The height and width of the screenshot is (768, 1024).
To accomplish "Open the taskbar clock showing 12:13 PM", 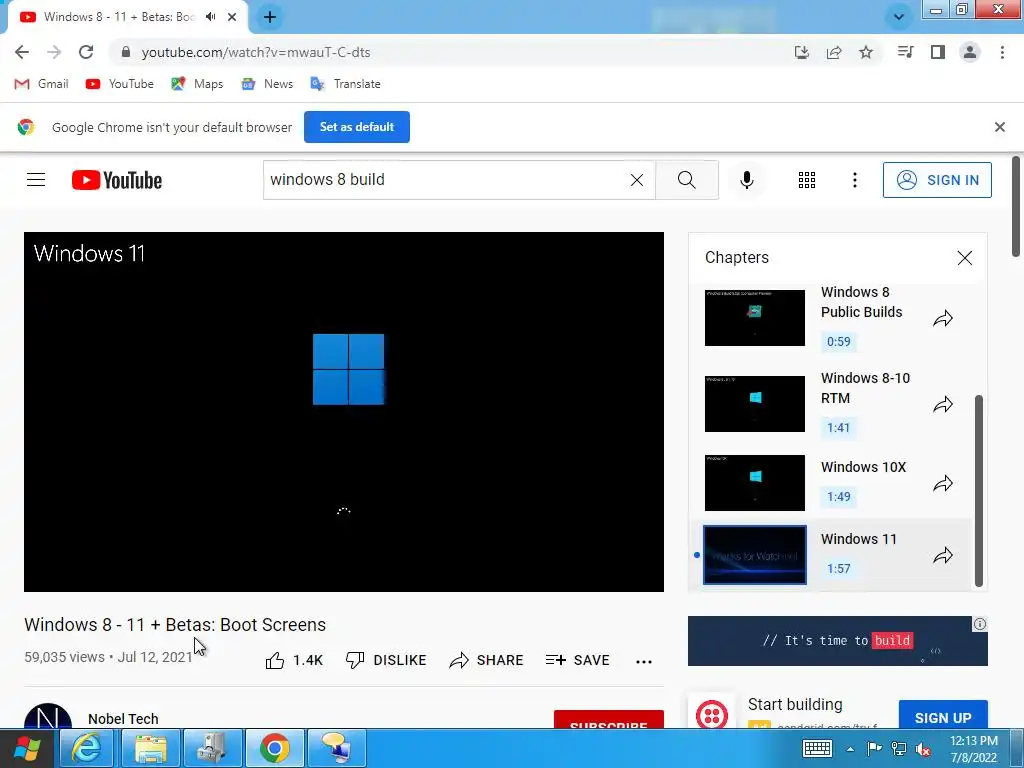I will point(973,749).
